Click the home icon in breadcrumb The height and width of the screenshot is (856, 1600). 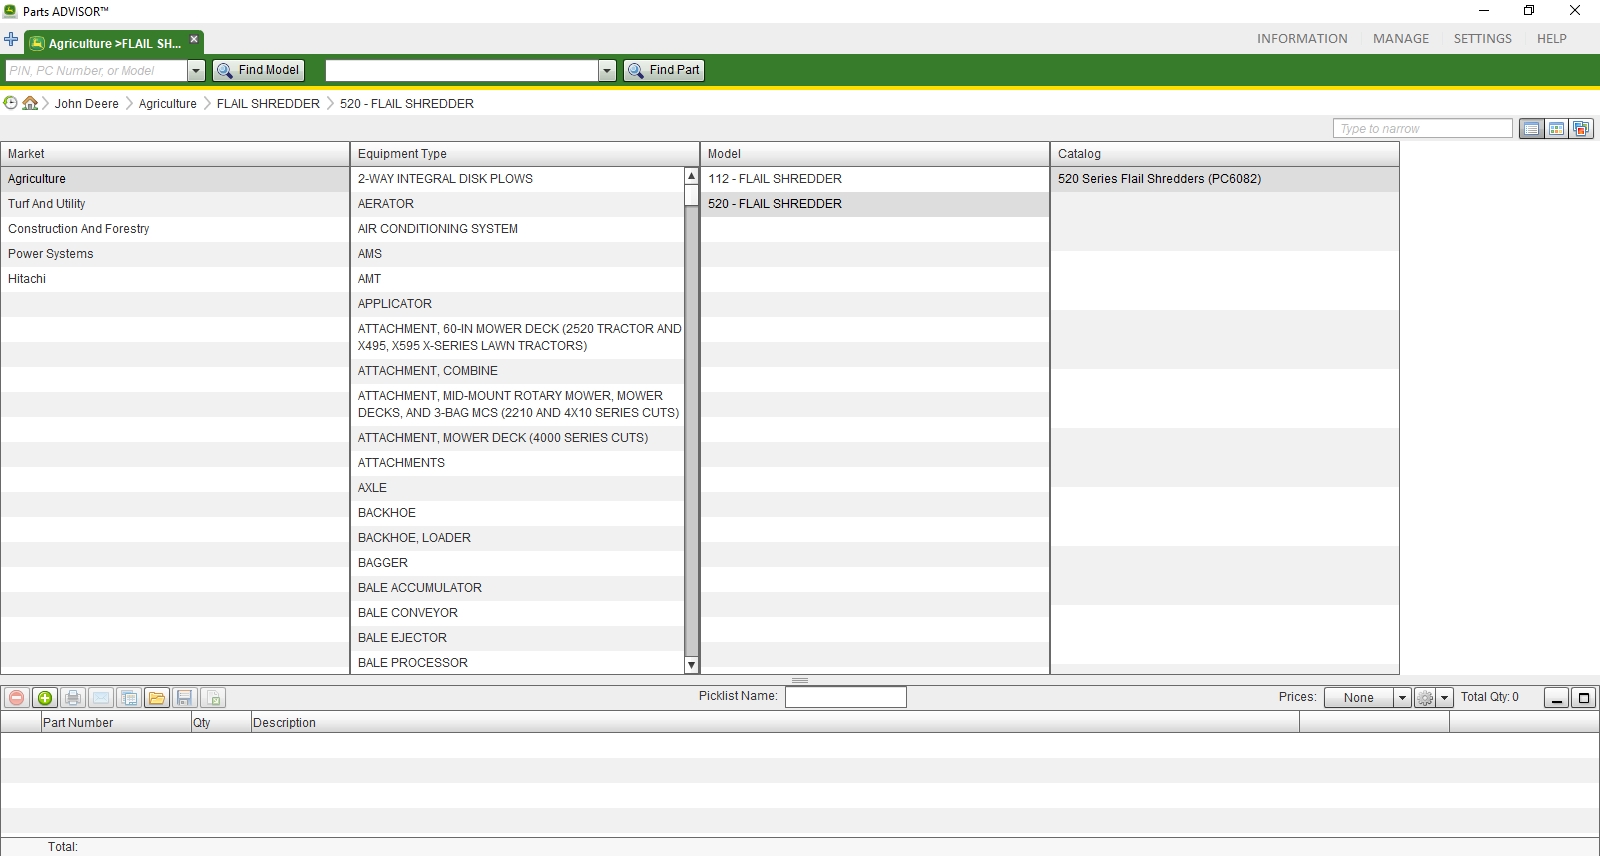point(30,103)
